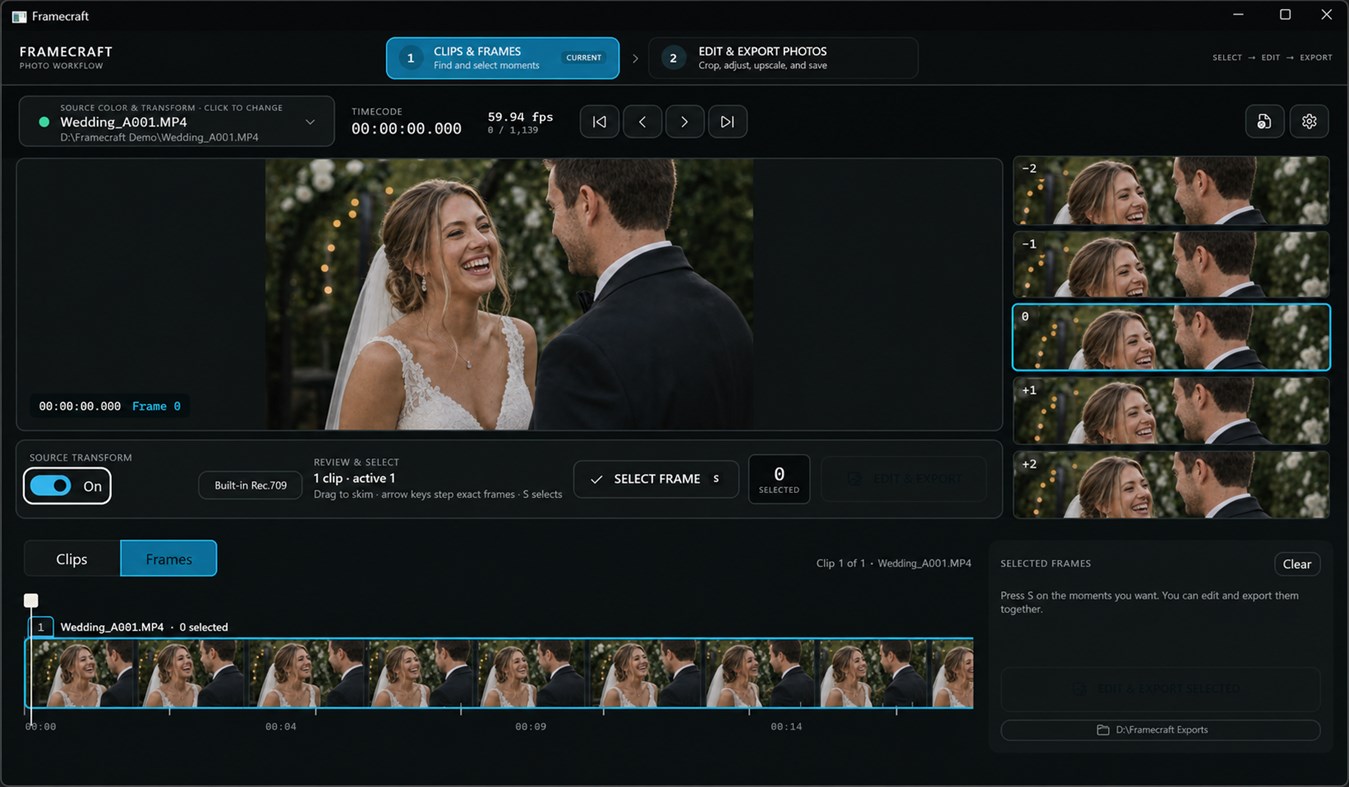The image size is (1349, 787).
Task: Select the Frames tab
Action: (169, 559)
